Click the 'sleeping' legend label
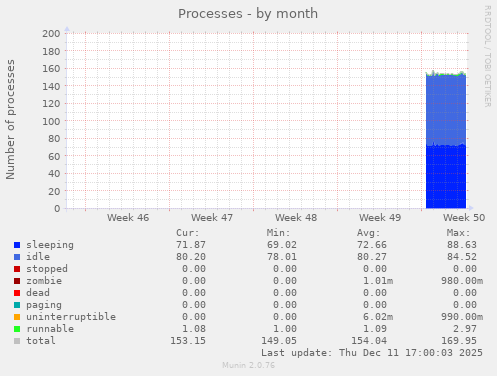This screenshot has height=376, width=497. [50, 245]
